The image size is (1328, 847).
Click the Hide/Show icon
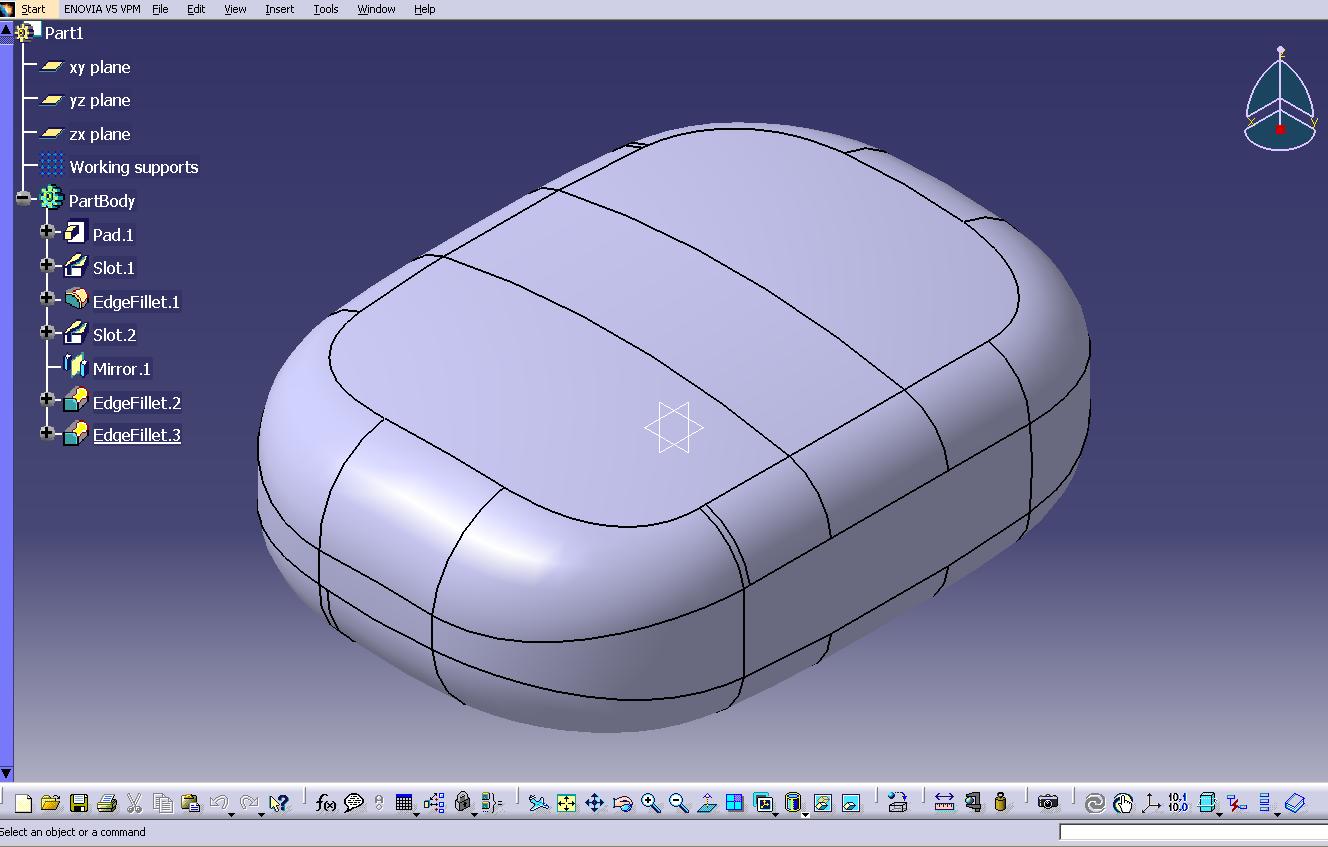click(823, 803)
